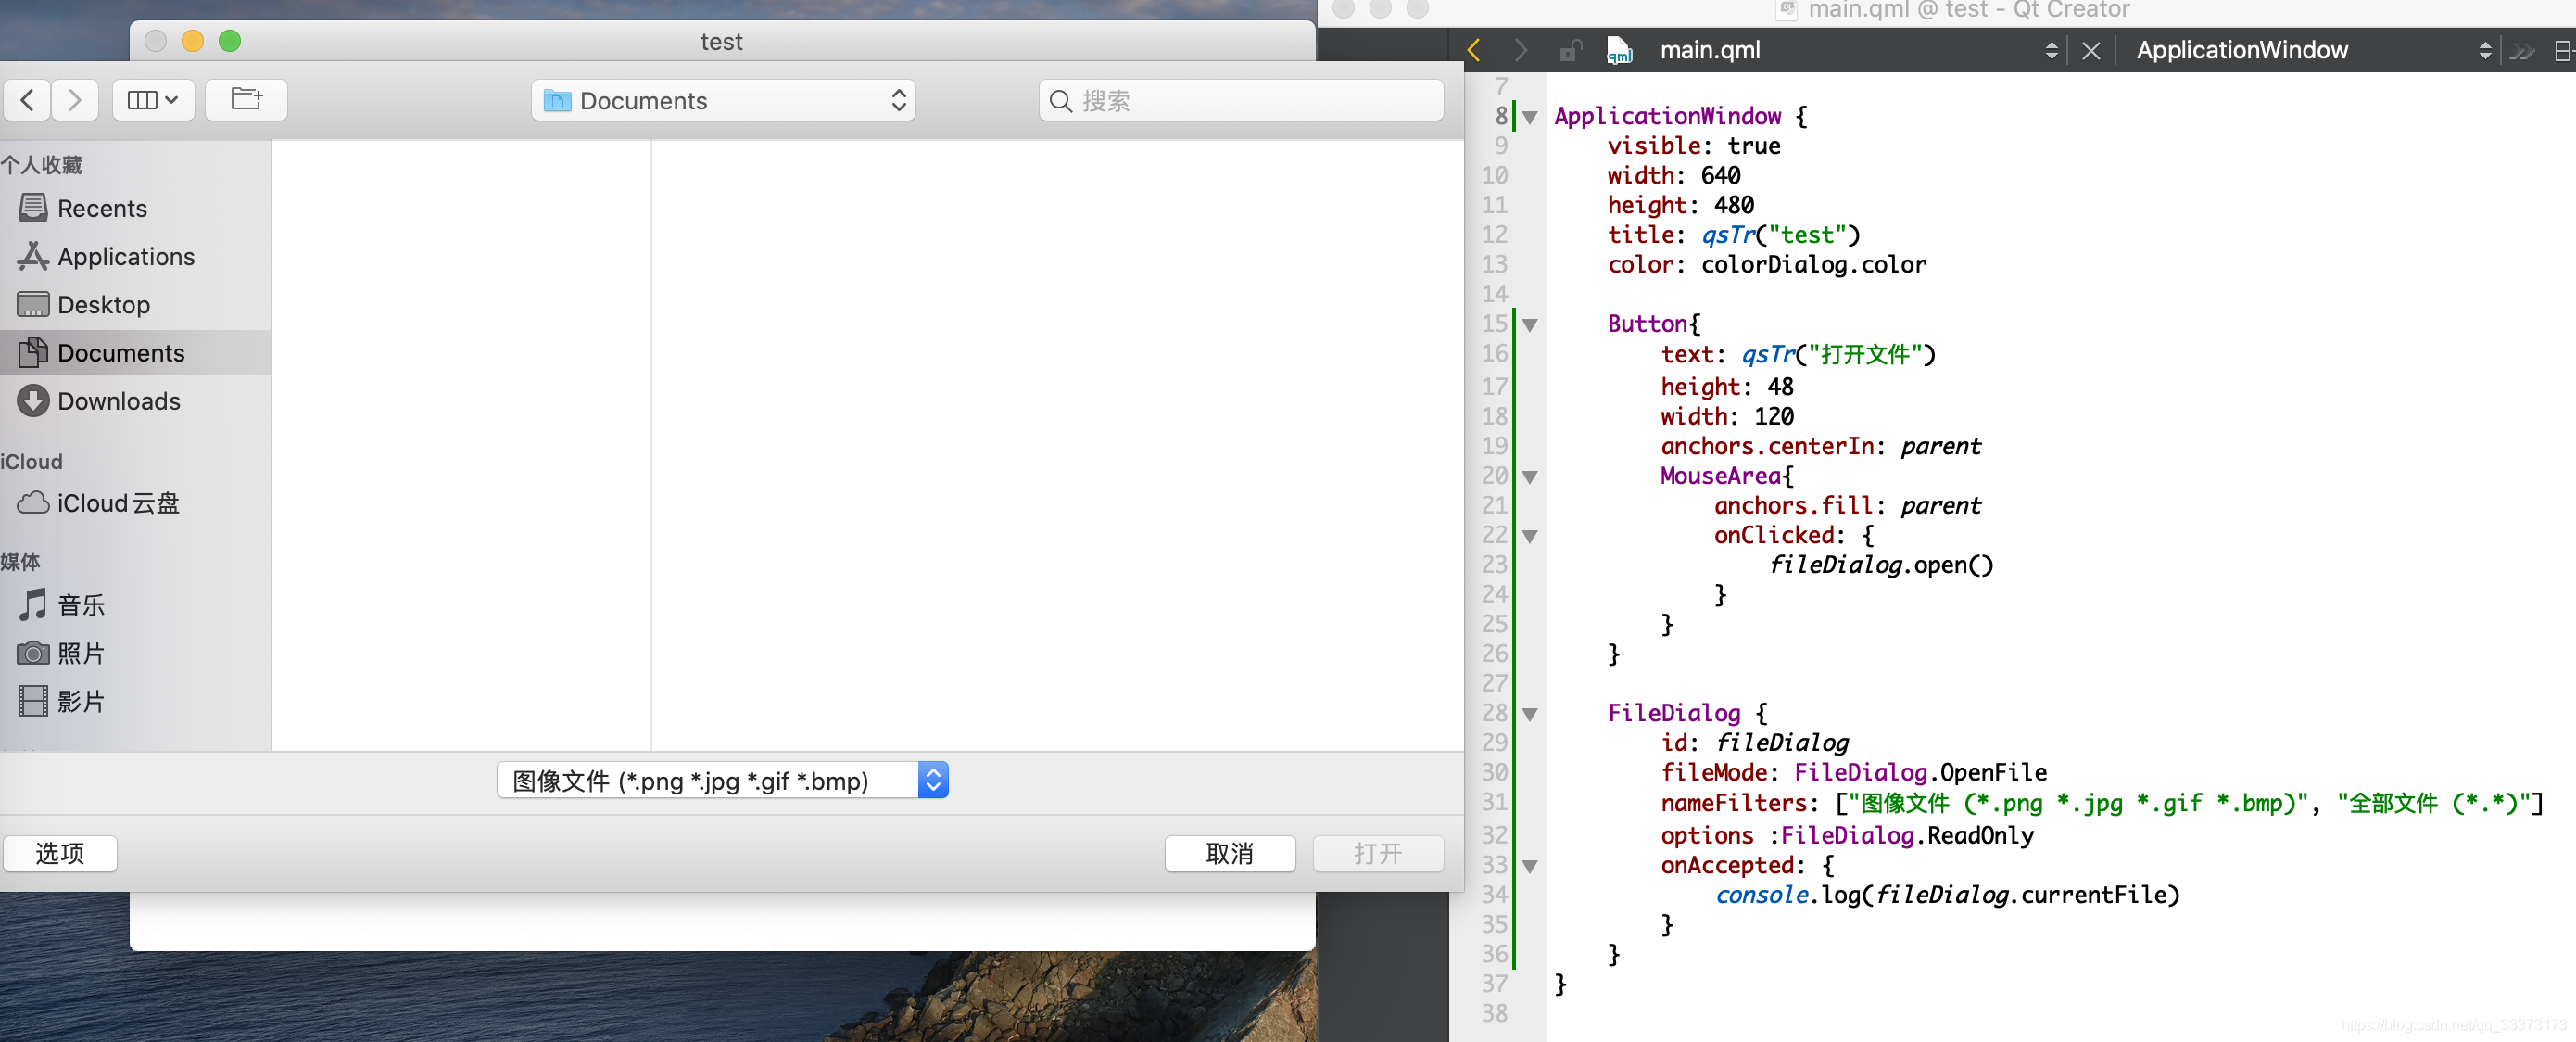Click 'nameFilters' property in code
Screen dimensions: 2576x1042
(1733, 803)
